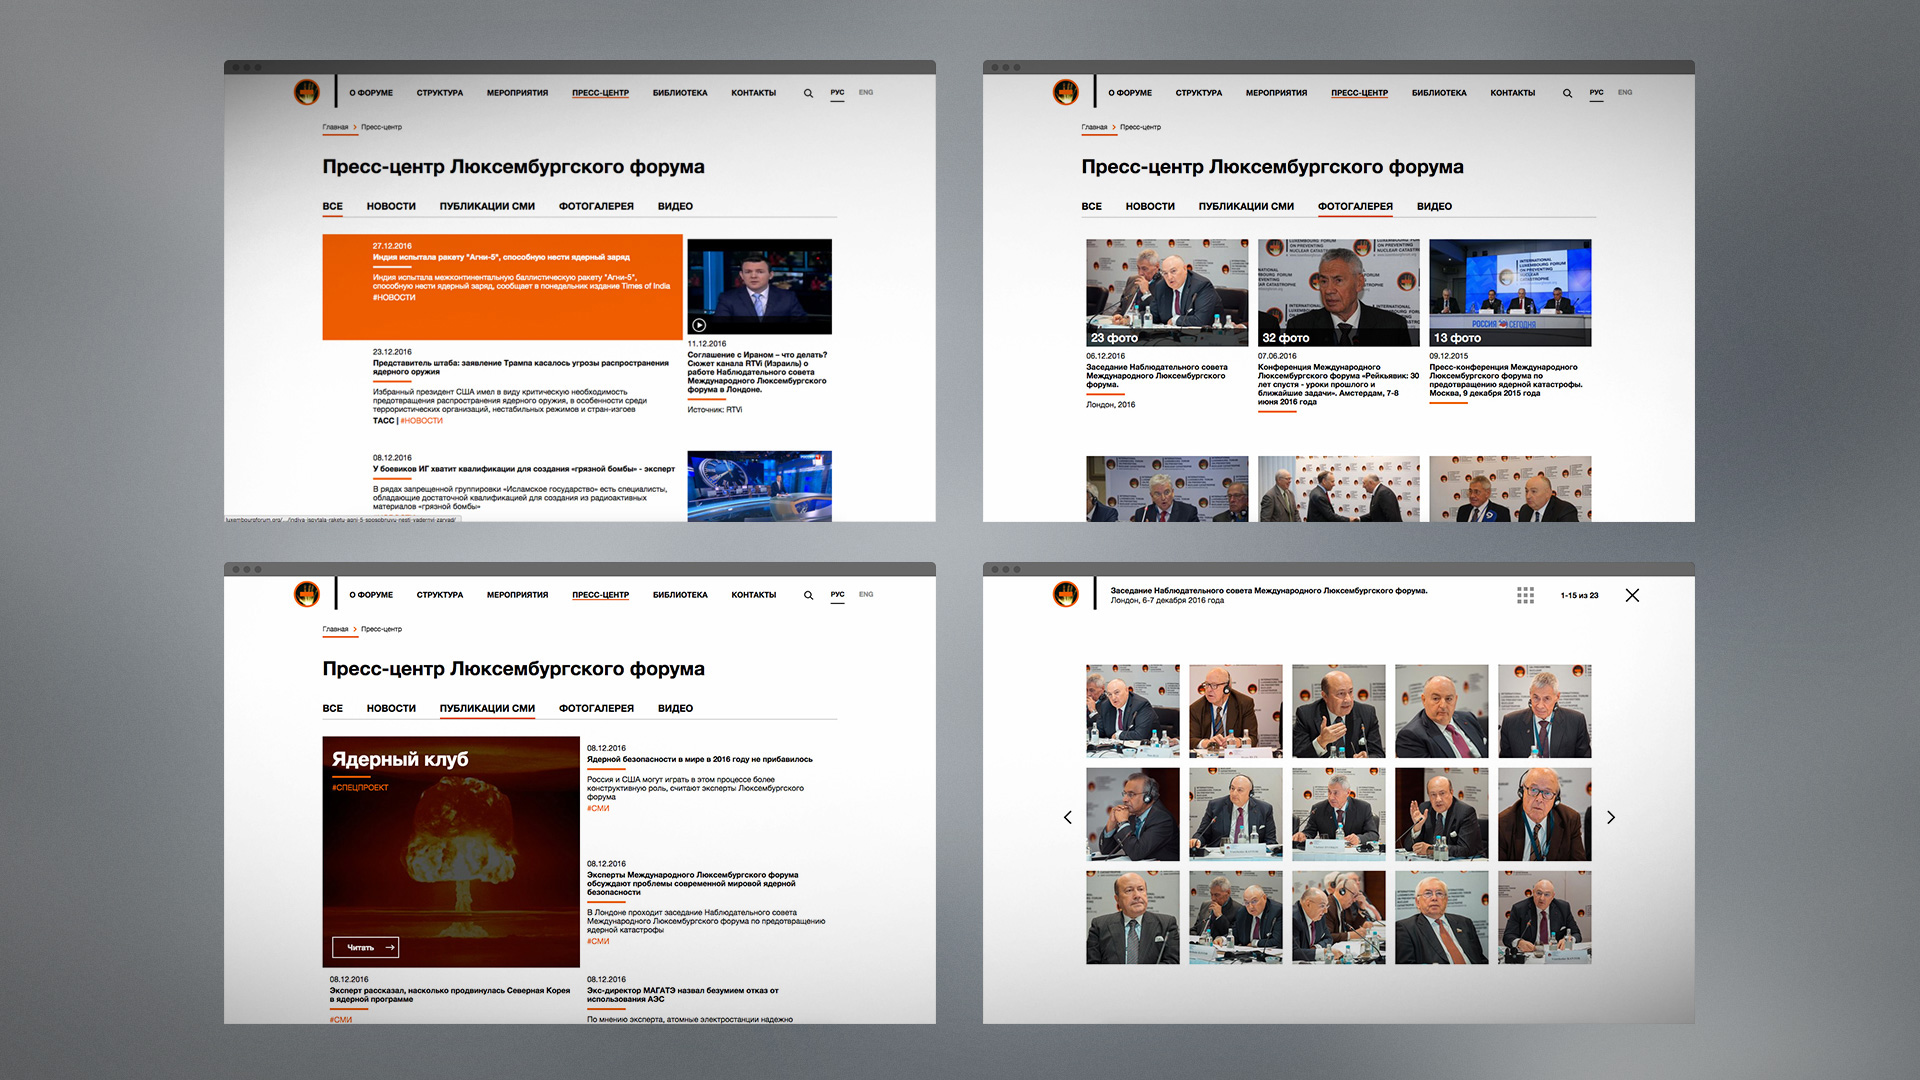Open Экс-директор МАГАТЭ article link

tap(683, 995)
